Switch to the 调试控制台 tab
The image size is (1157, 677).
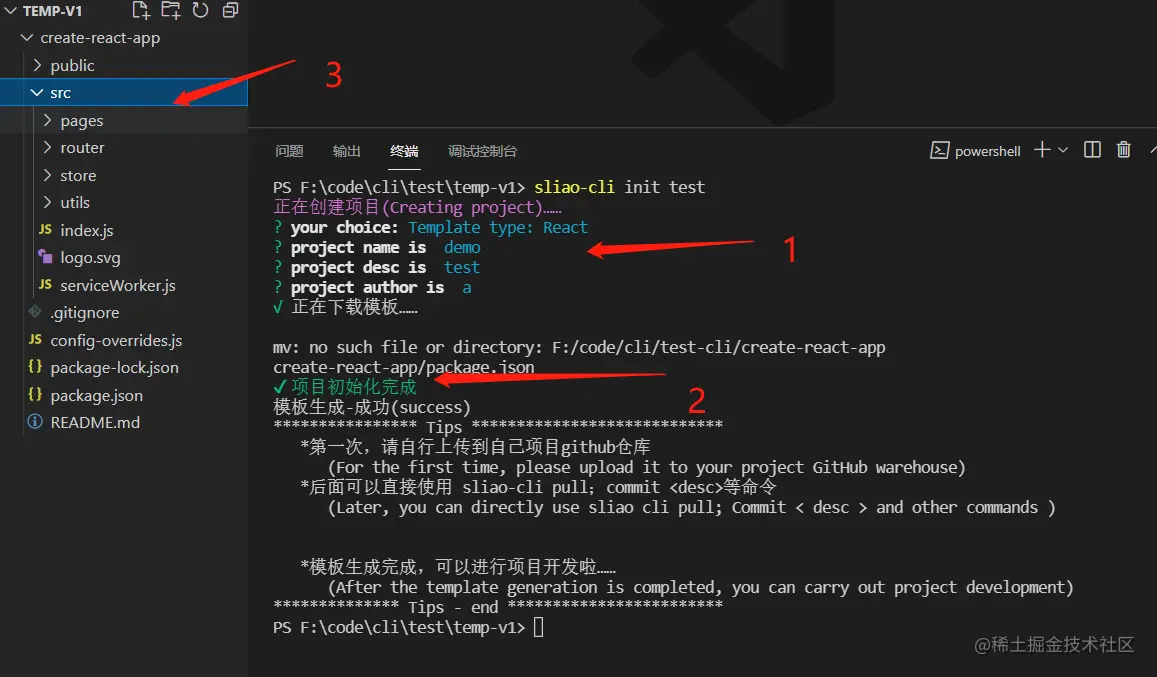point(483,151)
